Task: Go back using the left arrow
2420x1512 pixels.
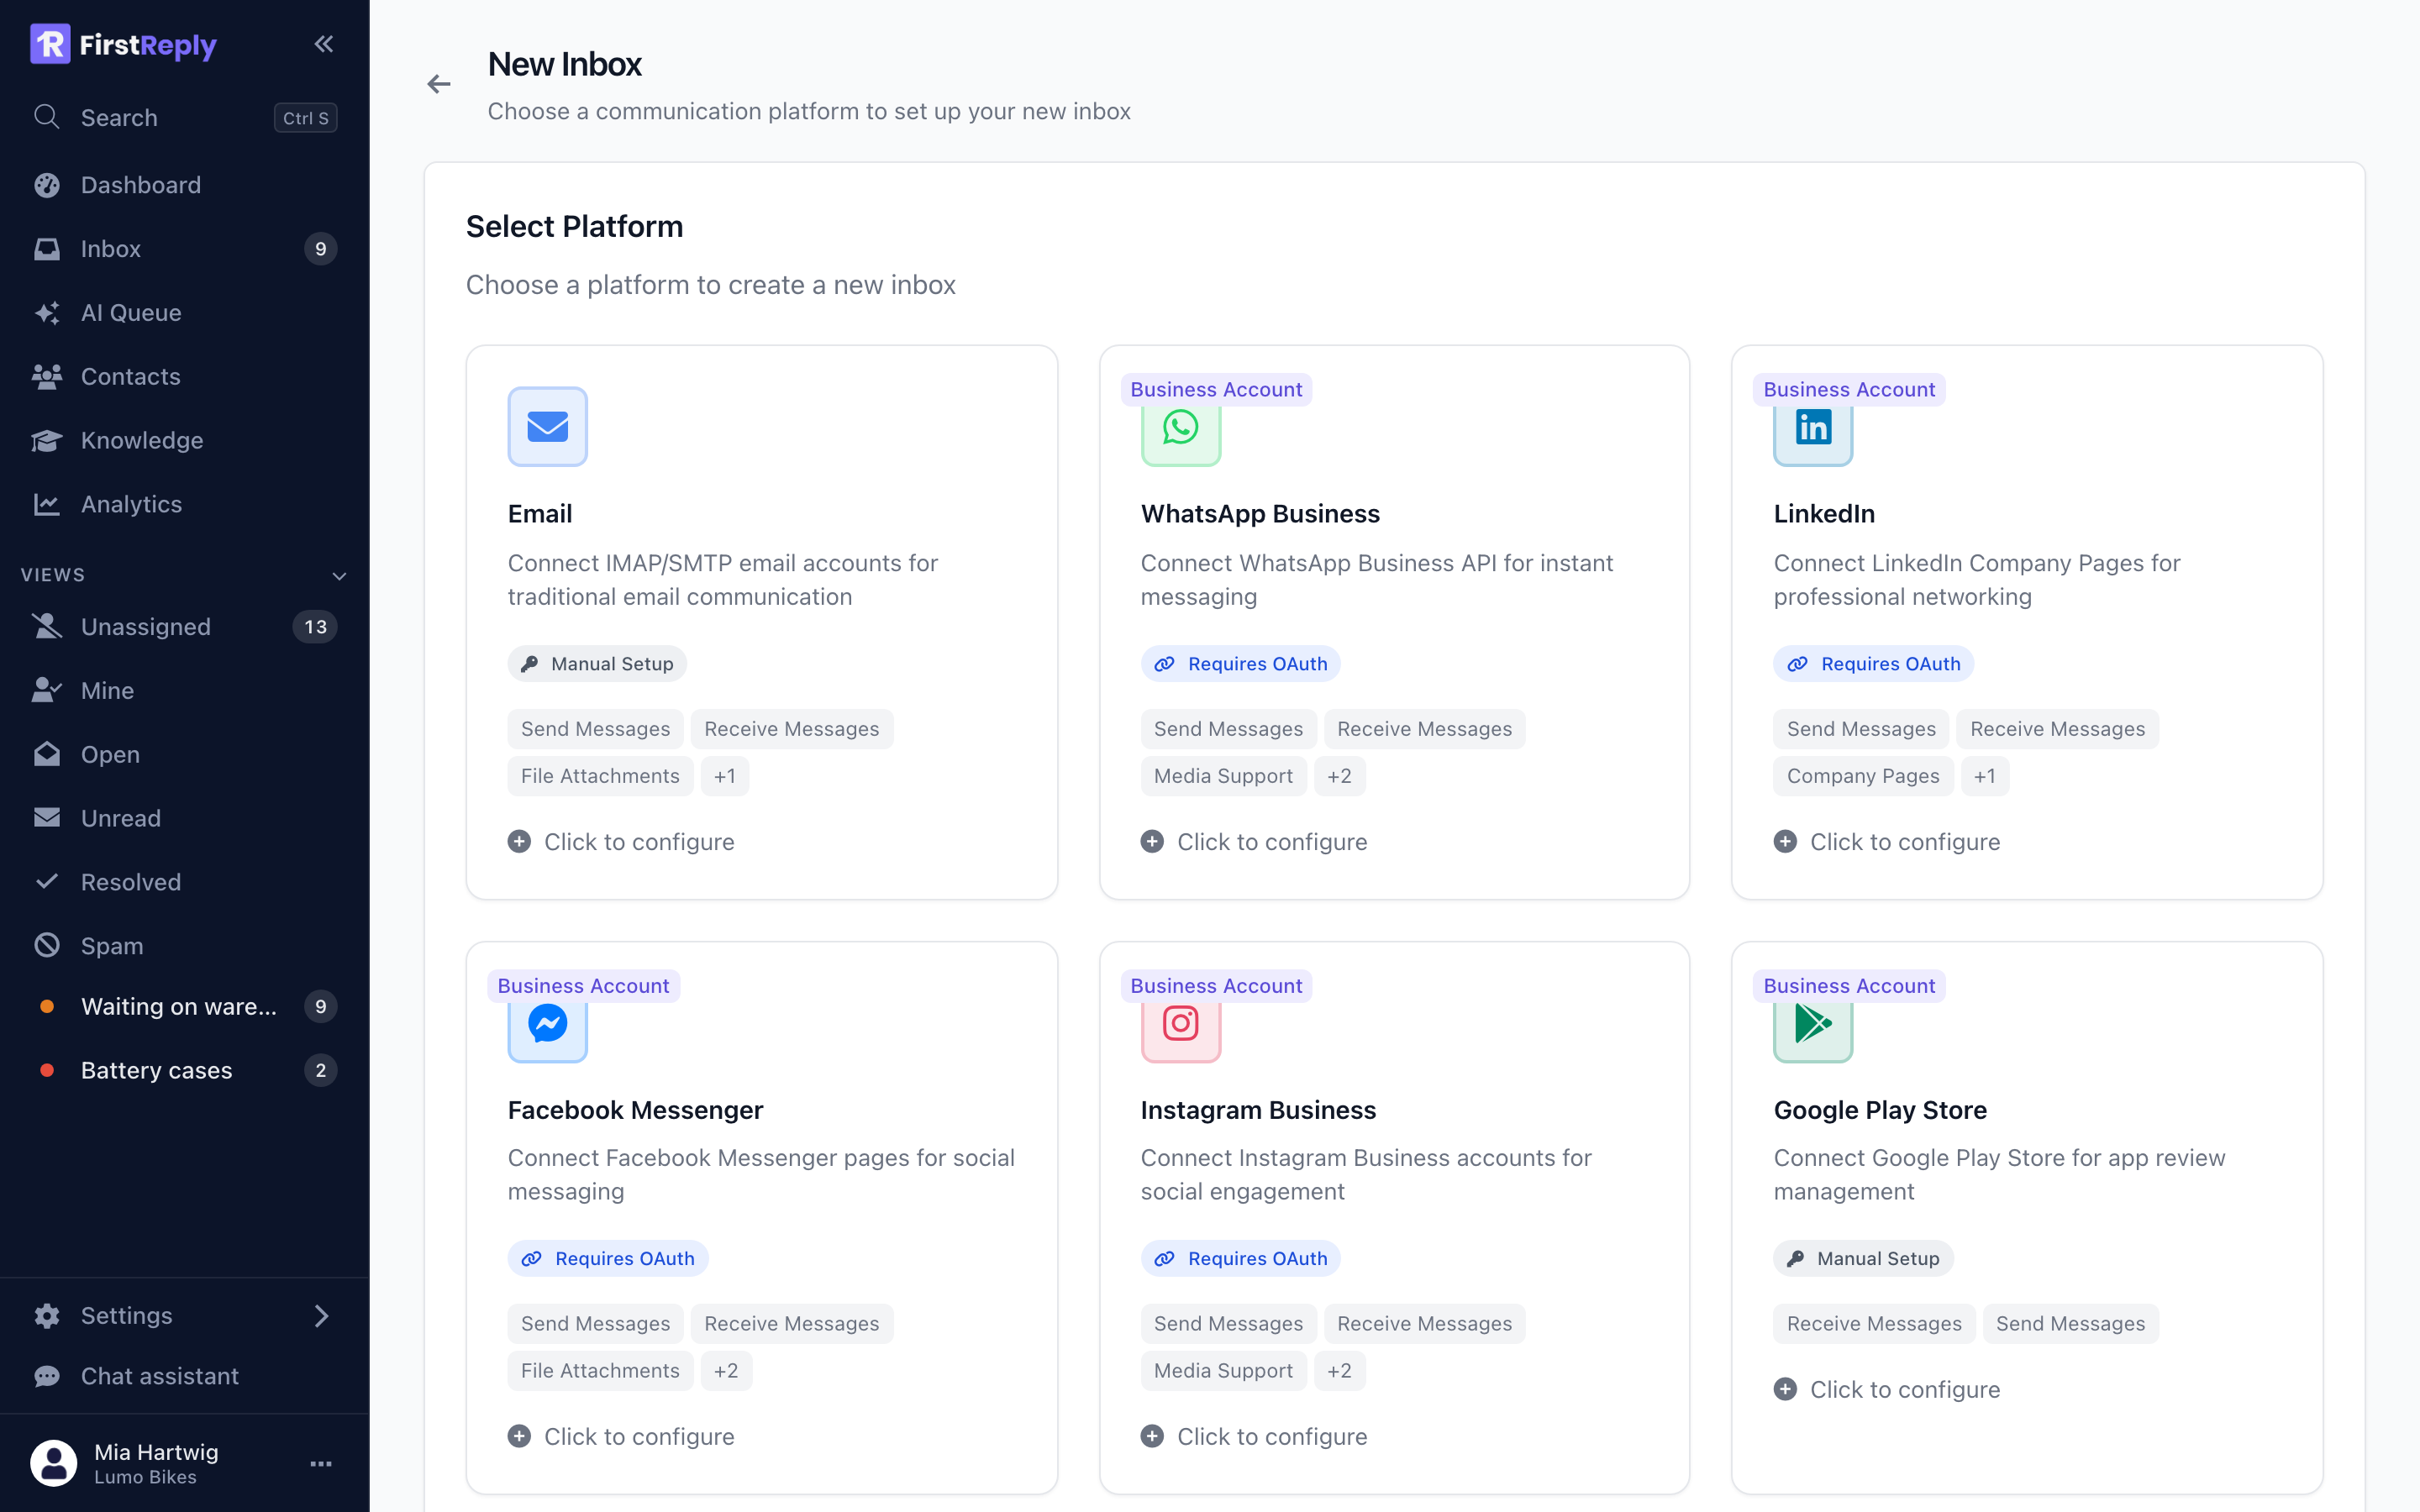Action: [439, 84]
